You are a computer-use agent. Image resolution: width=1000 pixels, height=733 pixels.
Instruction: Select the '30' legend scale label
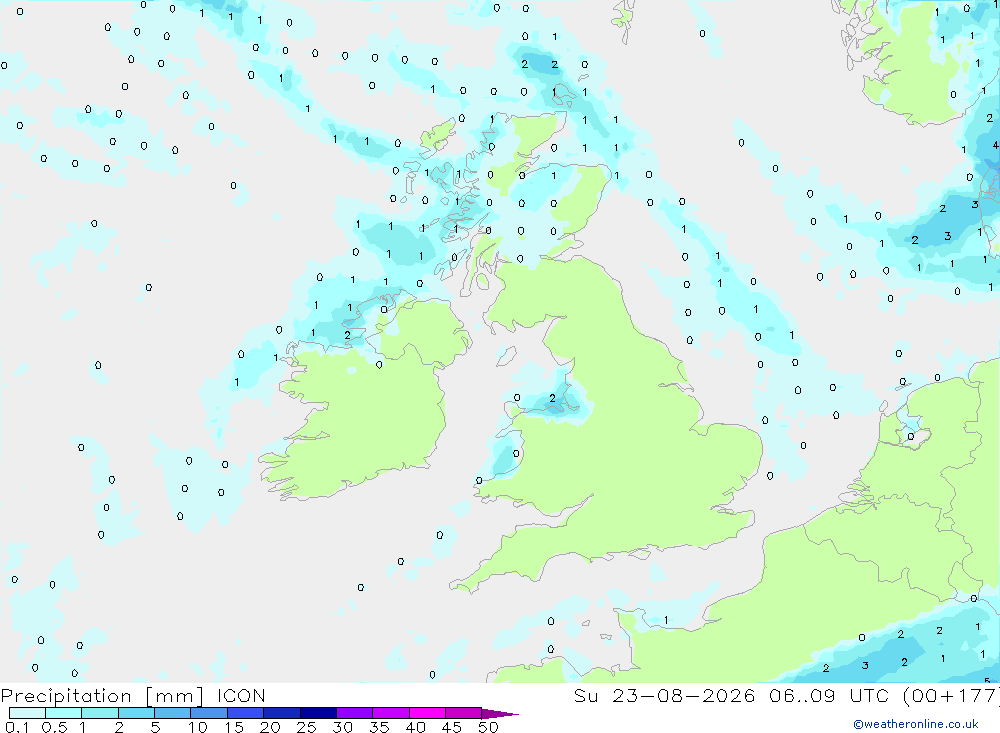[343, 727]
